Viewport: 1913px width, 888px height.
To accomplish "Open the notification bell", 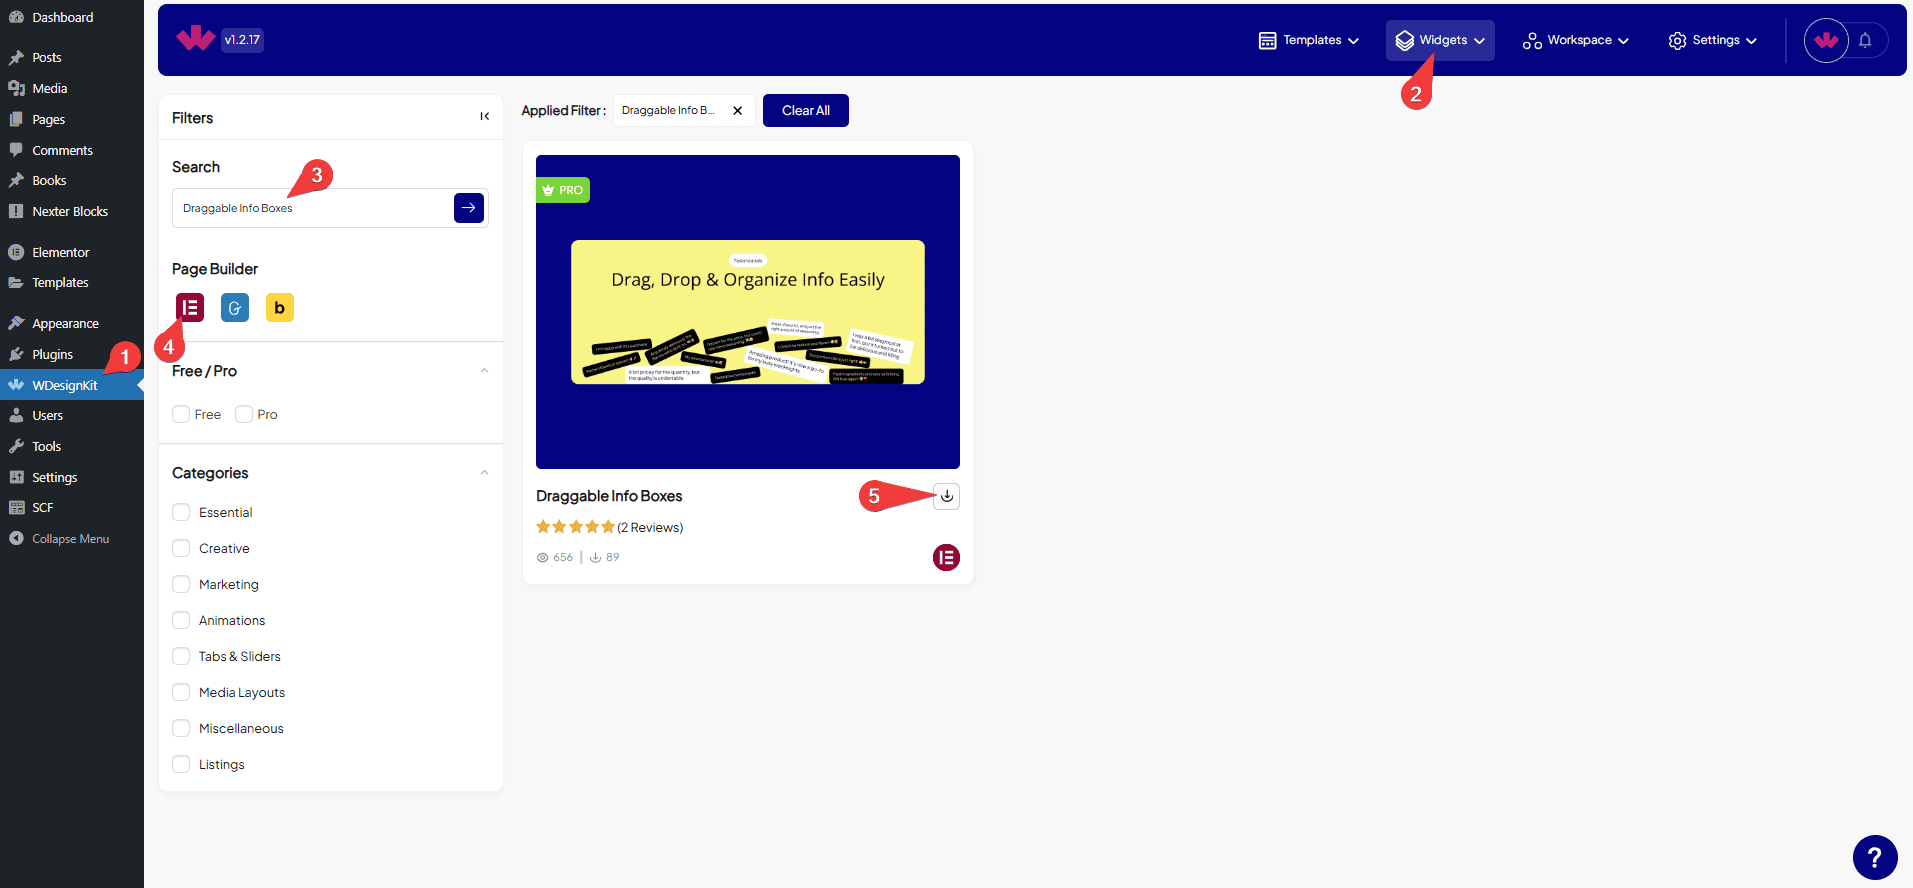I will pos(1865,40).
